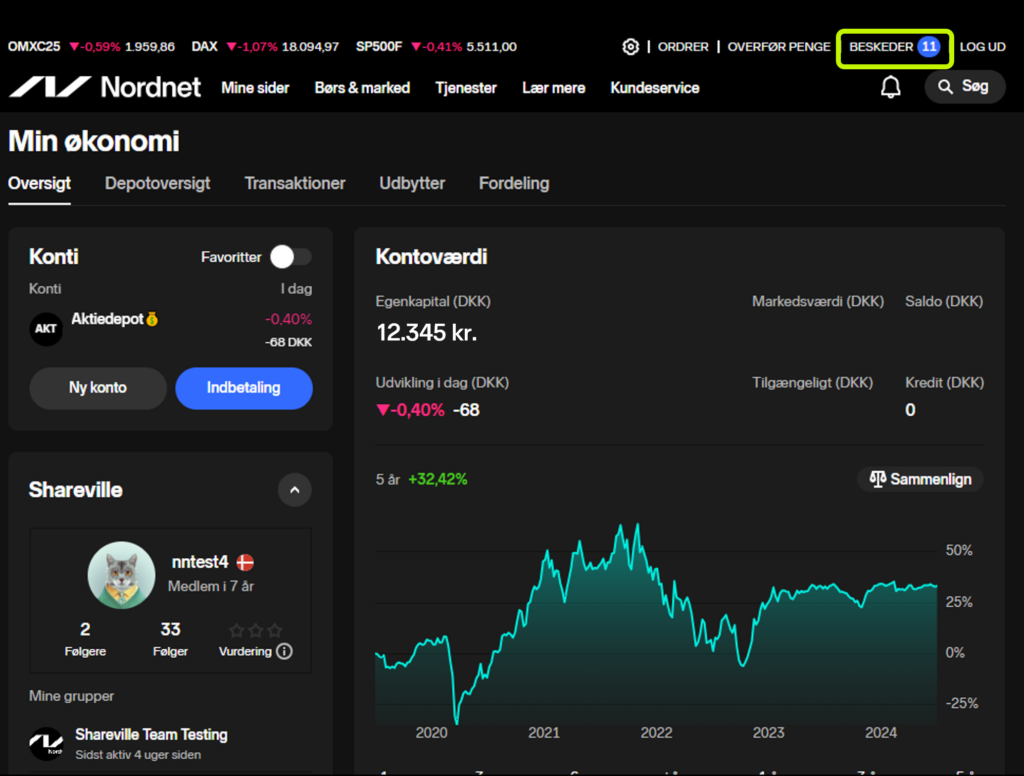The height and width of the screenshot is (776, 1024).
Task: Click the SP500F index ticker
Action: click(x=436, y=47)
